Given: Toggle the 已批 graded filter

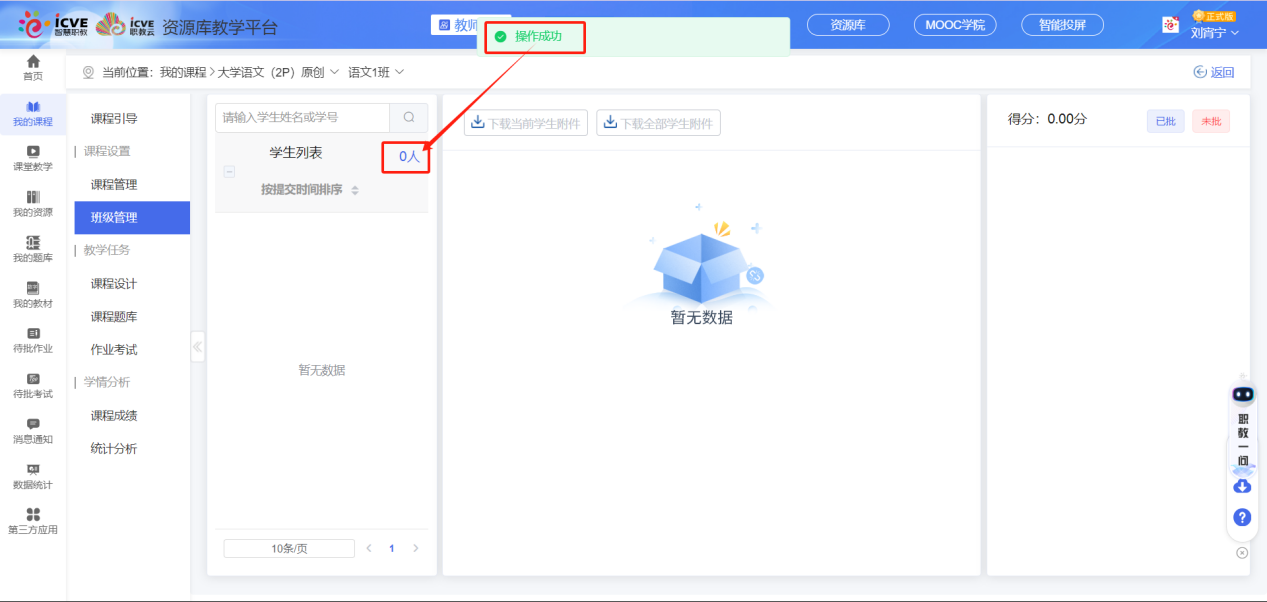Looking at the screenshot, I should [1165, 121].
